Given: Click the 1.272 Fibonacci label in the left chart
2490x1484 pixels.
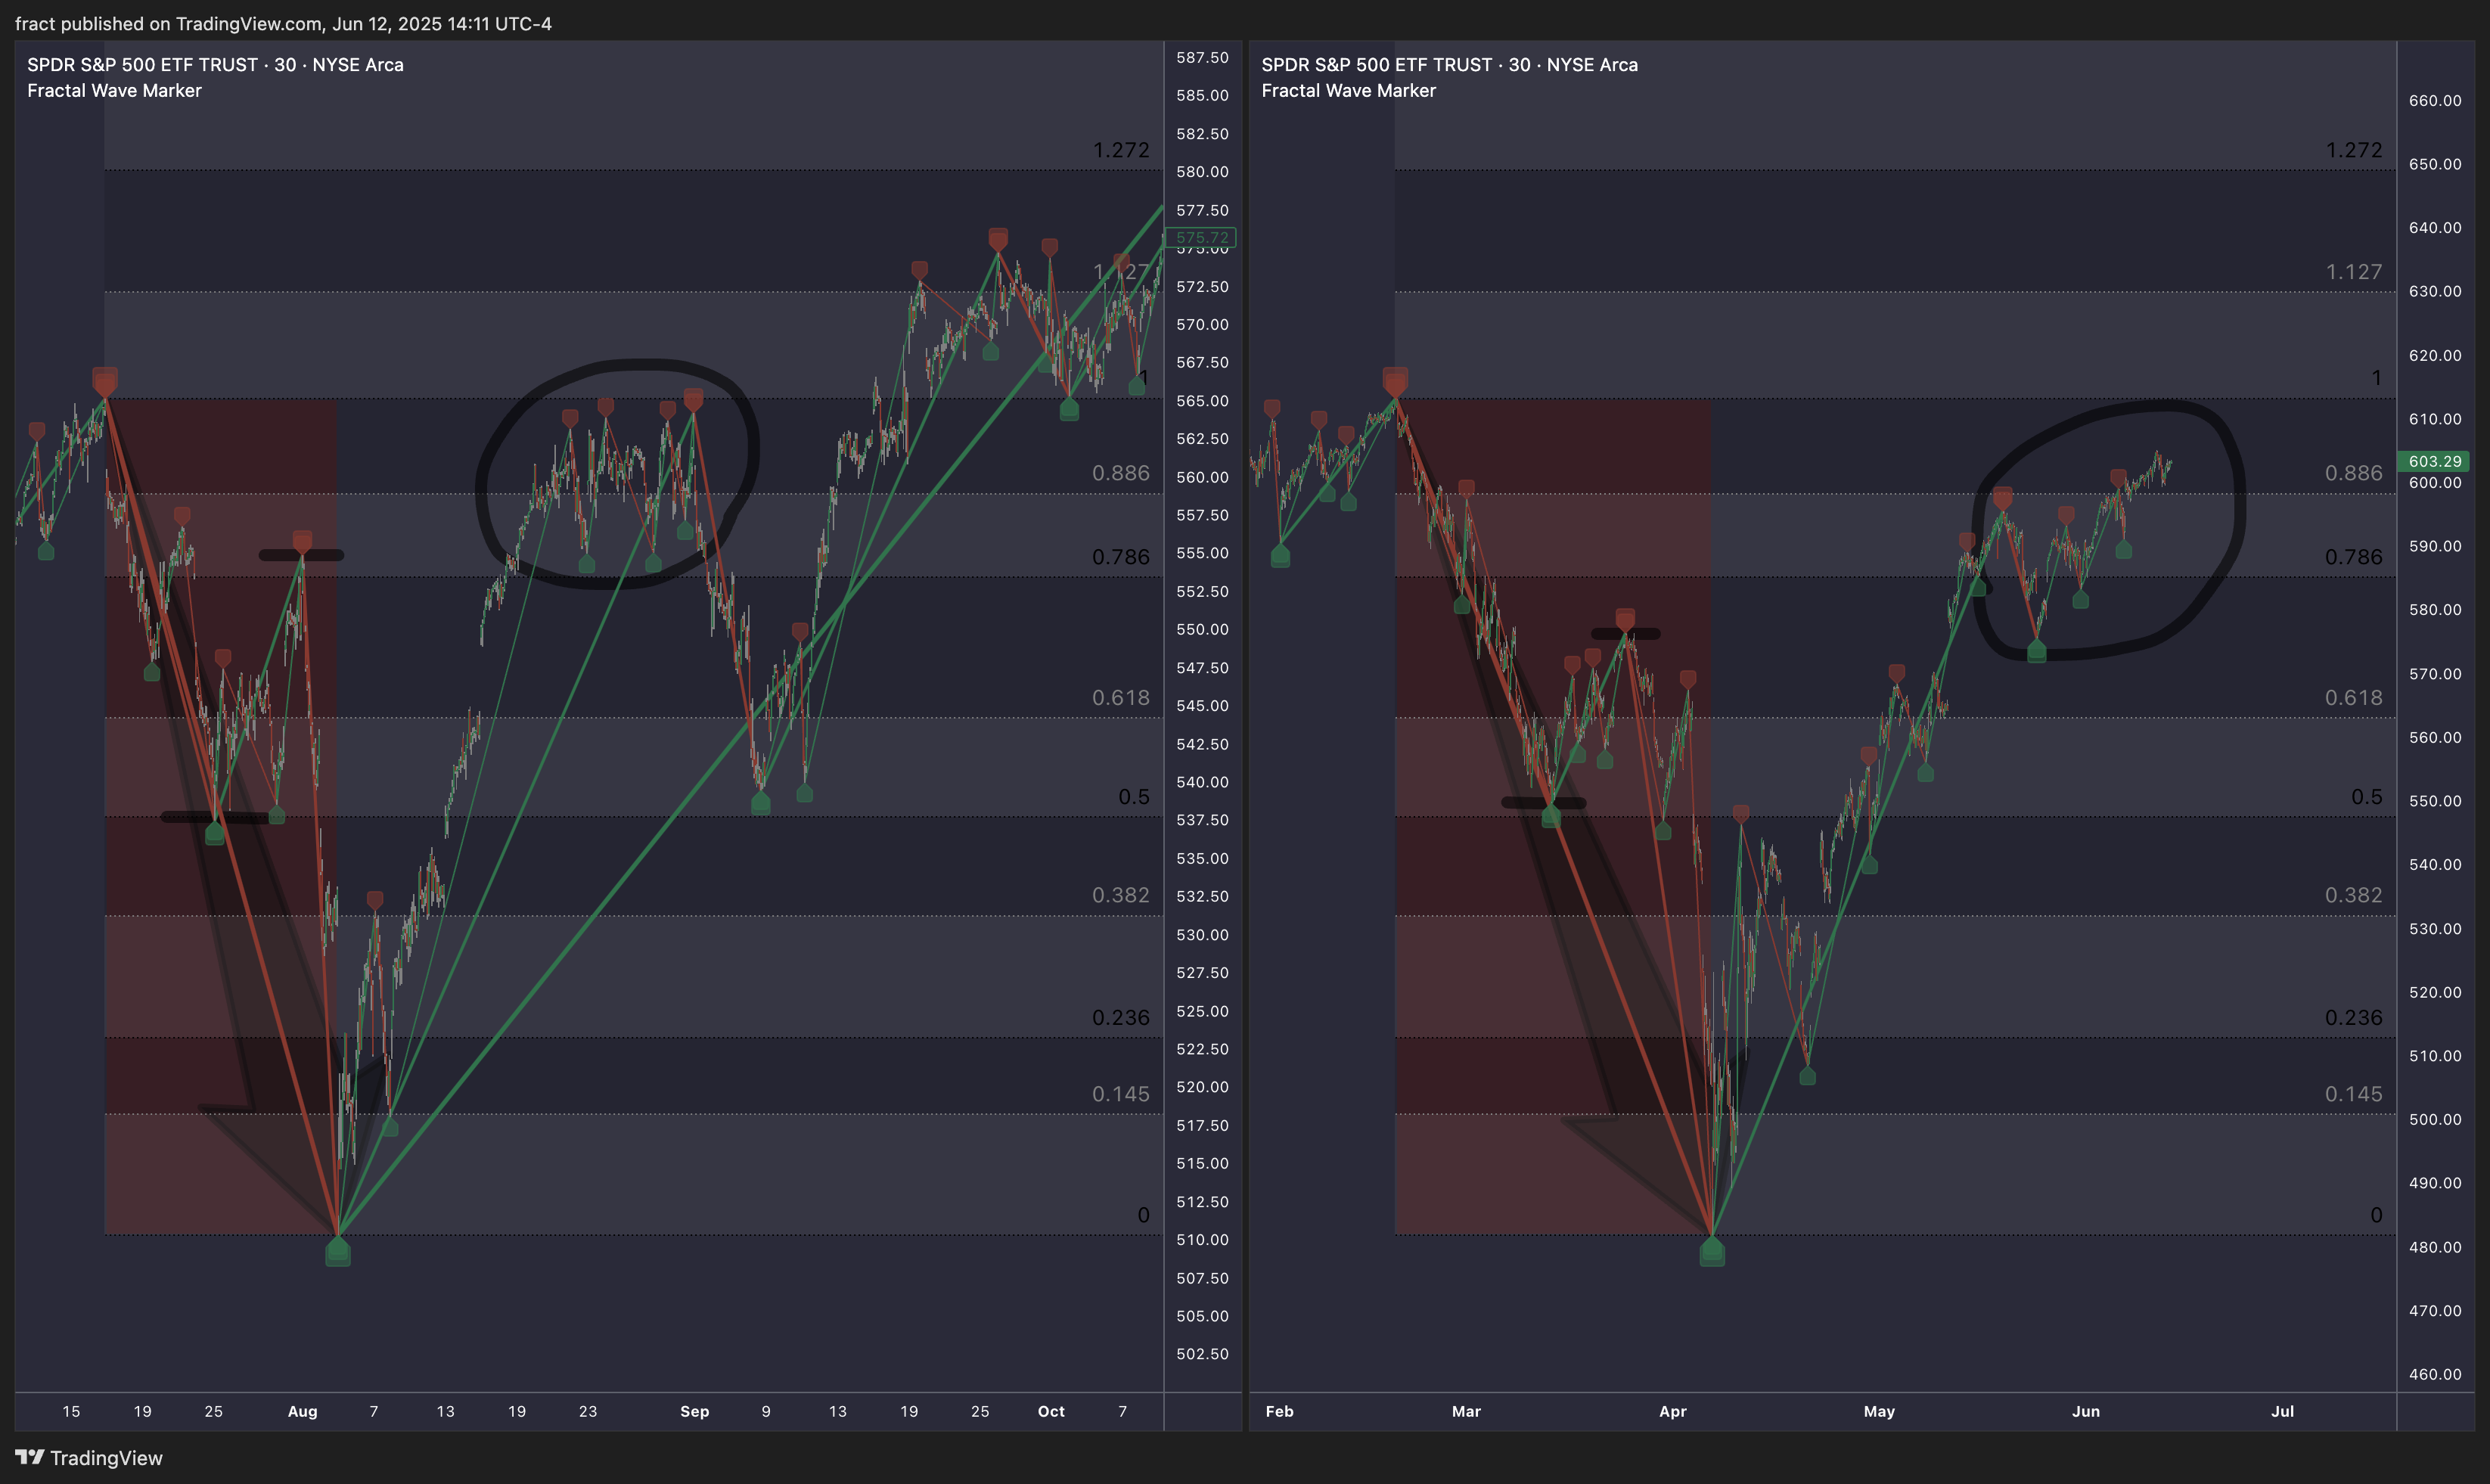Looking at the screenshot, I should point(1121,150).
